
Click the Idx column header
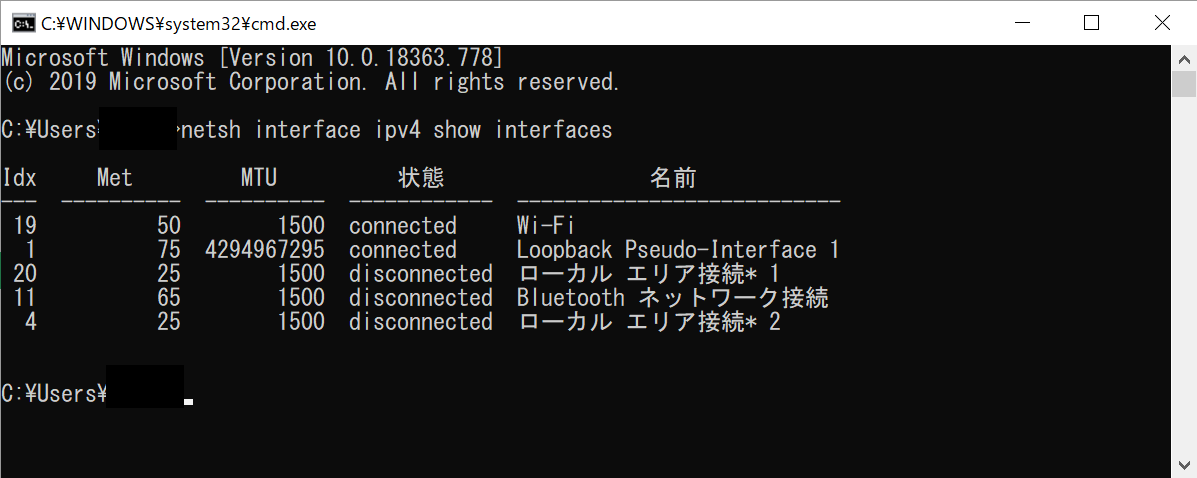(x=20, y=178)
